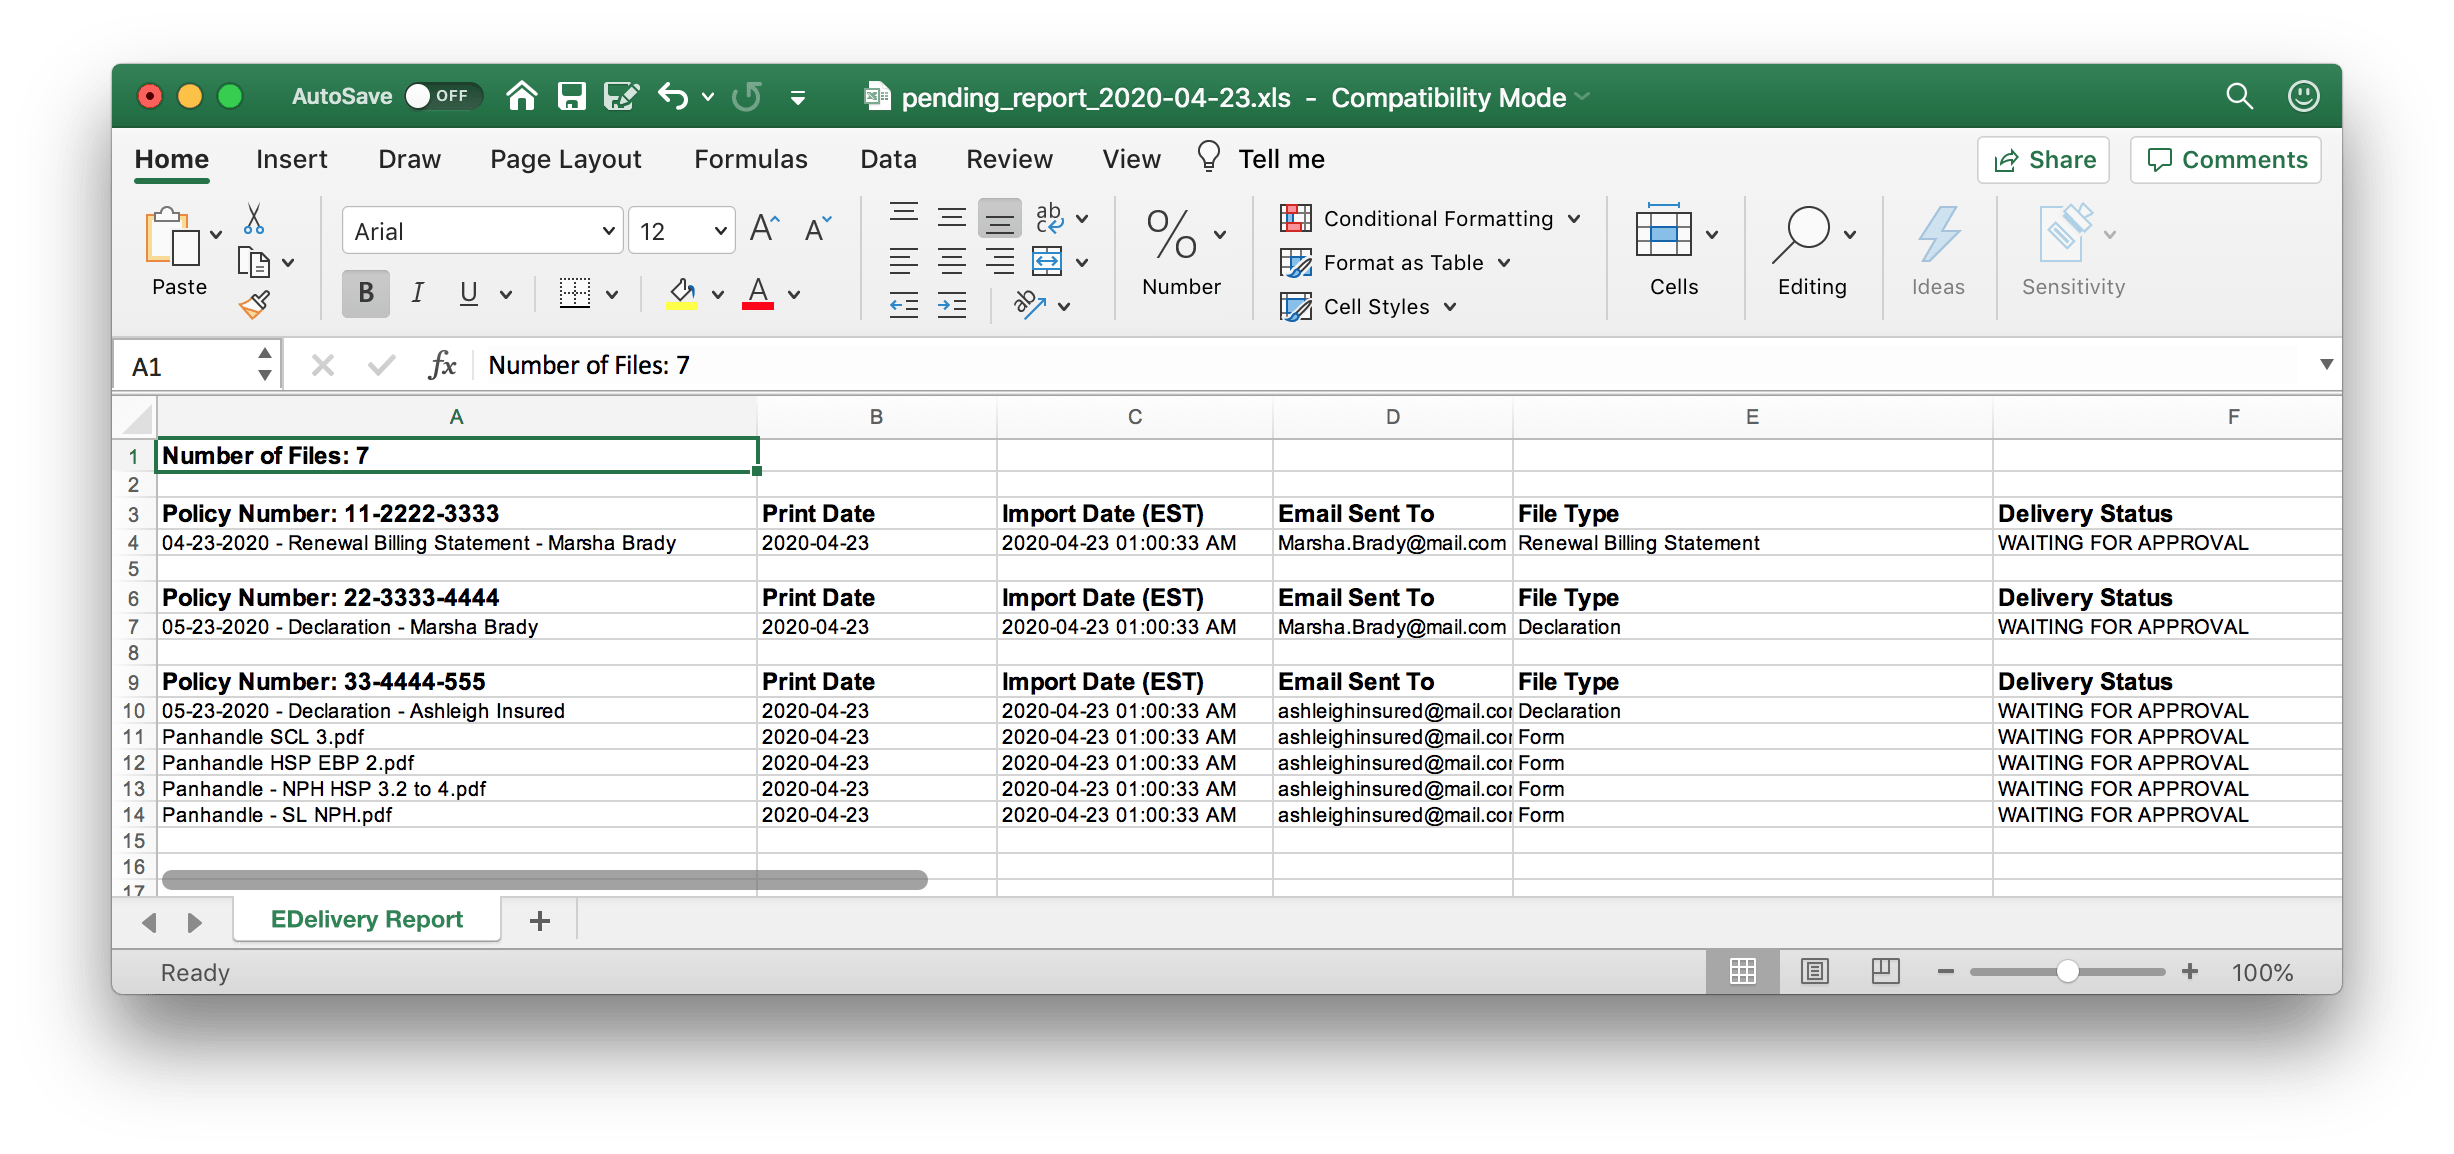Click the Increase Font Size icon
The image size is (2454, 1154).
click(x=764, y=230)
